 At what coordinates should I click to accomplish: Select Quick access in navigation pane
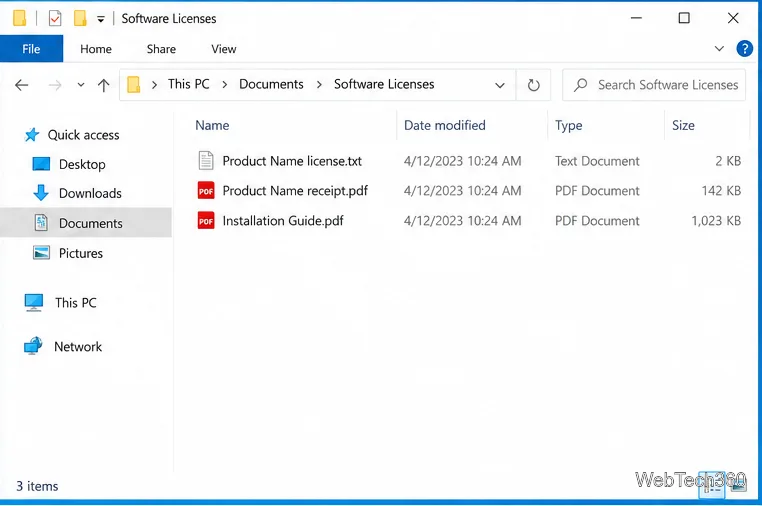[x=83, y=135]
